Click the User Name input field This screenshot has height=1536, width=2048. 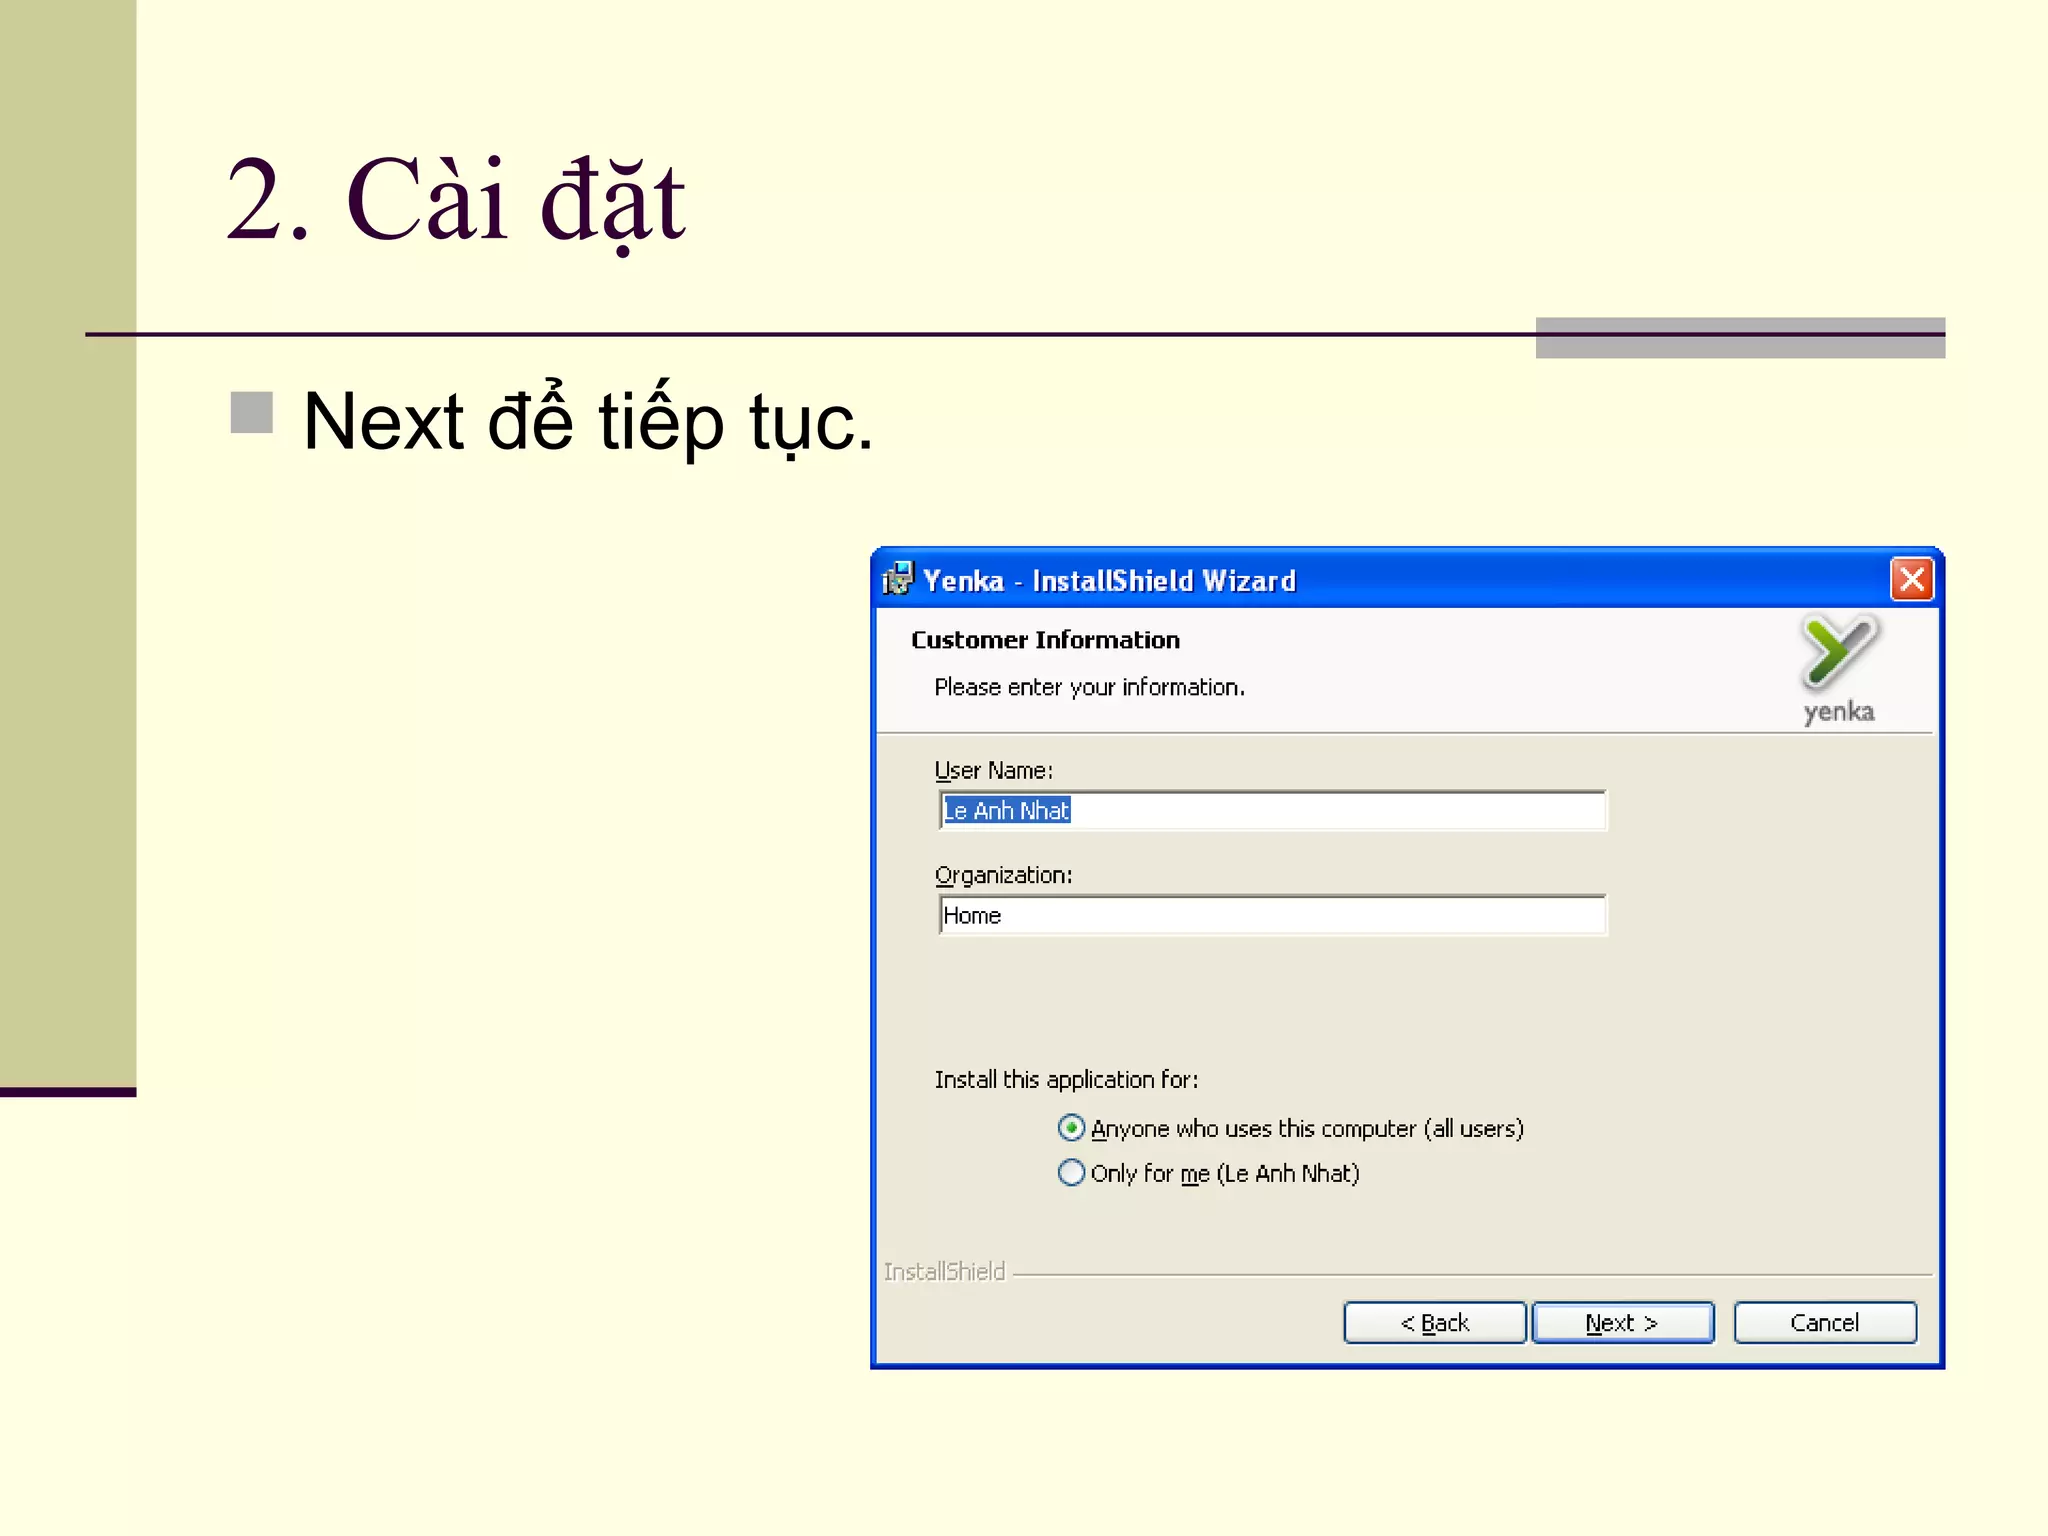1272,810
